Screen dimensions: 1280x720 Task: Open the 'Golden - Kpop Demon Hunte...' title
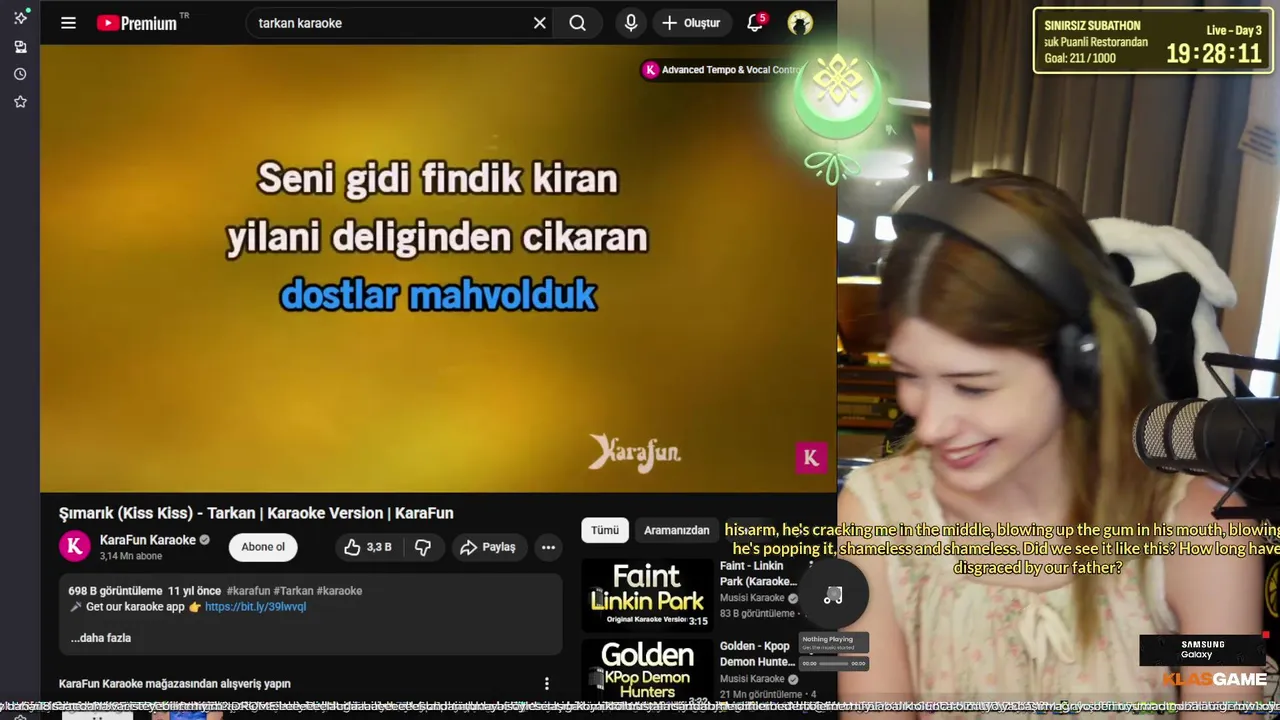tap(758, 654)
